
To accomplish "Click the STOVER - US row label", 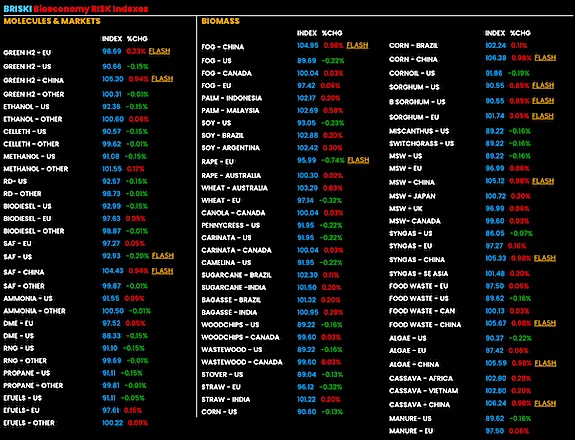I will [222, 375].
